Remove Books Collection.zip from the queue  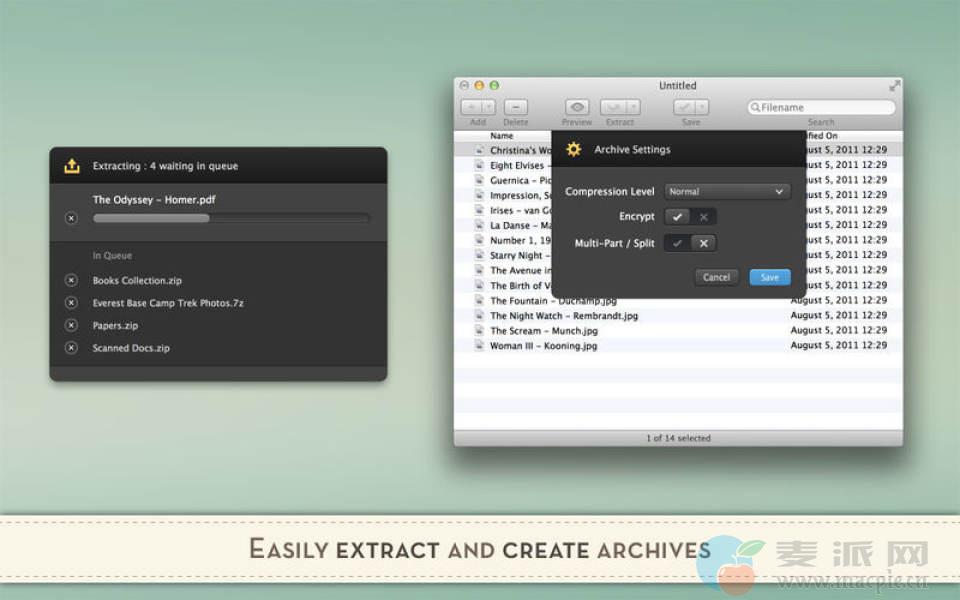[x=71, y=281]
